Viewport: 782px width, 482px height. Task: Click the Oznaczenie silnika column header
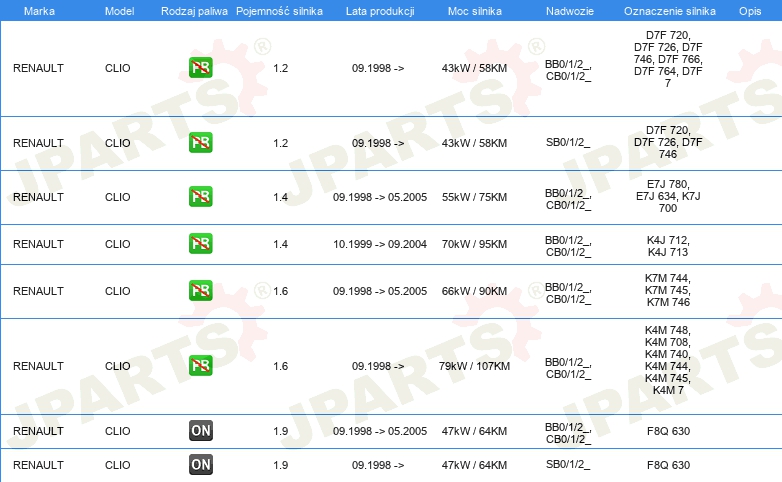click(669, 11)
